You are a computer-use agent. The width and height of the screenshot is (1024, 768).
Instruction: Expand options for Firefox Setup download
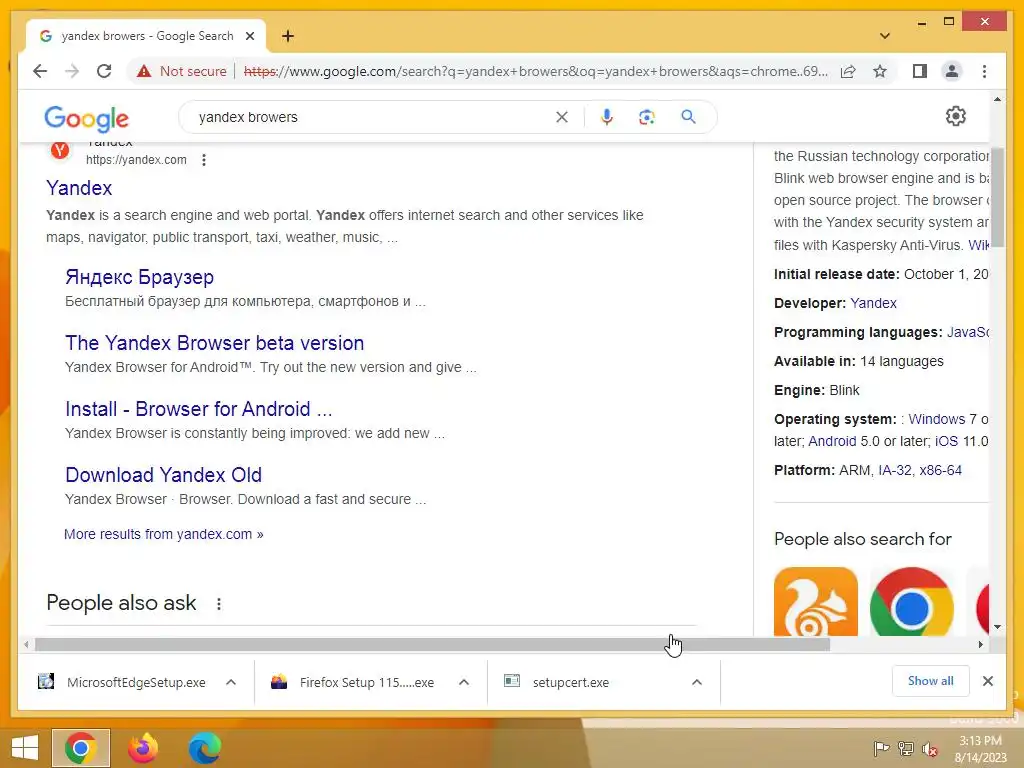464,682
